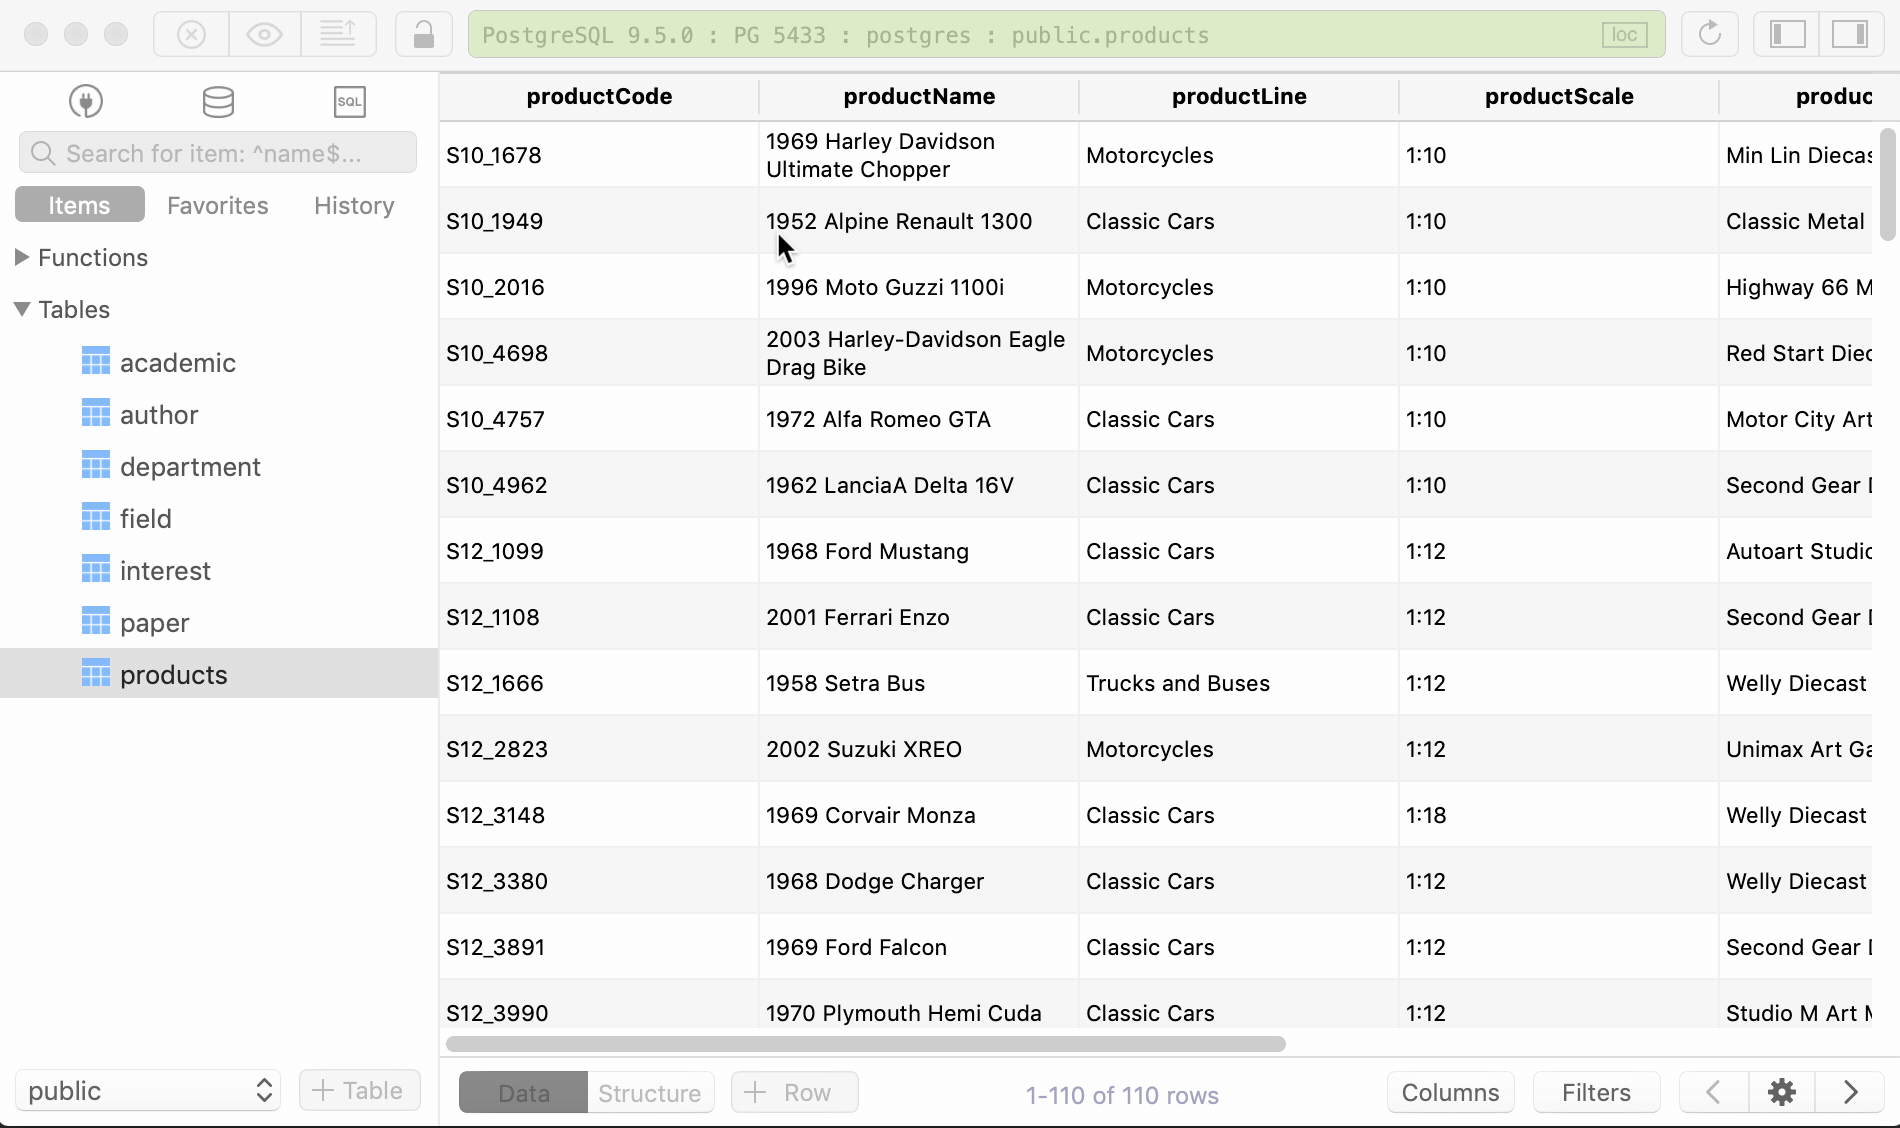
Task: Click the loc tag in connection bar
Action: click(1625, 35)
